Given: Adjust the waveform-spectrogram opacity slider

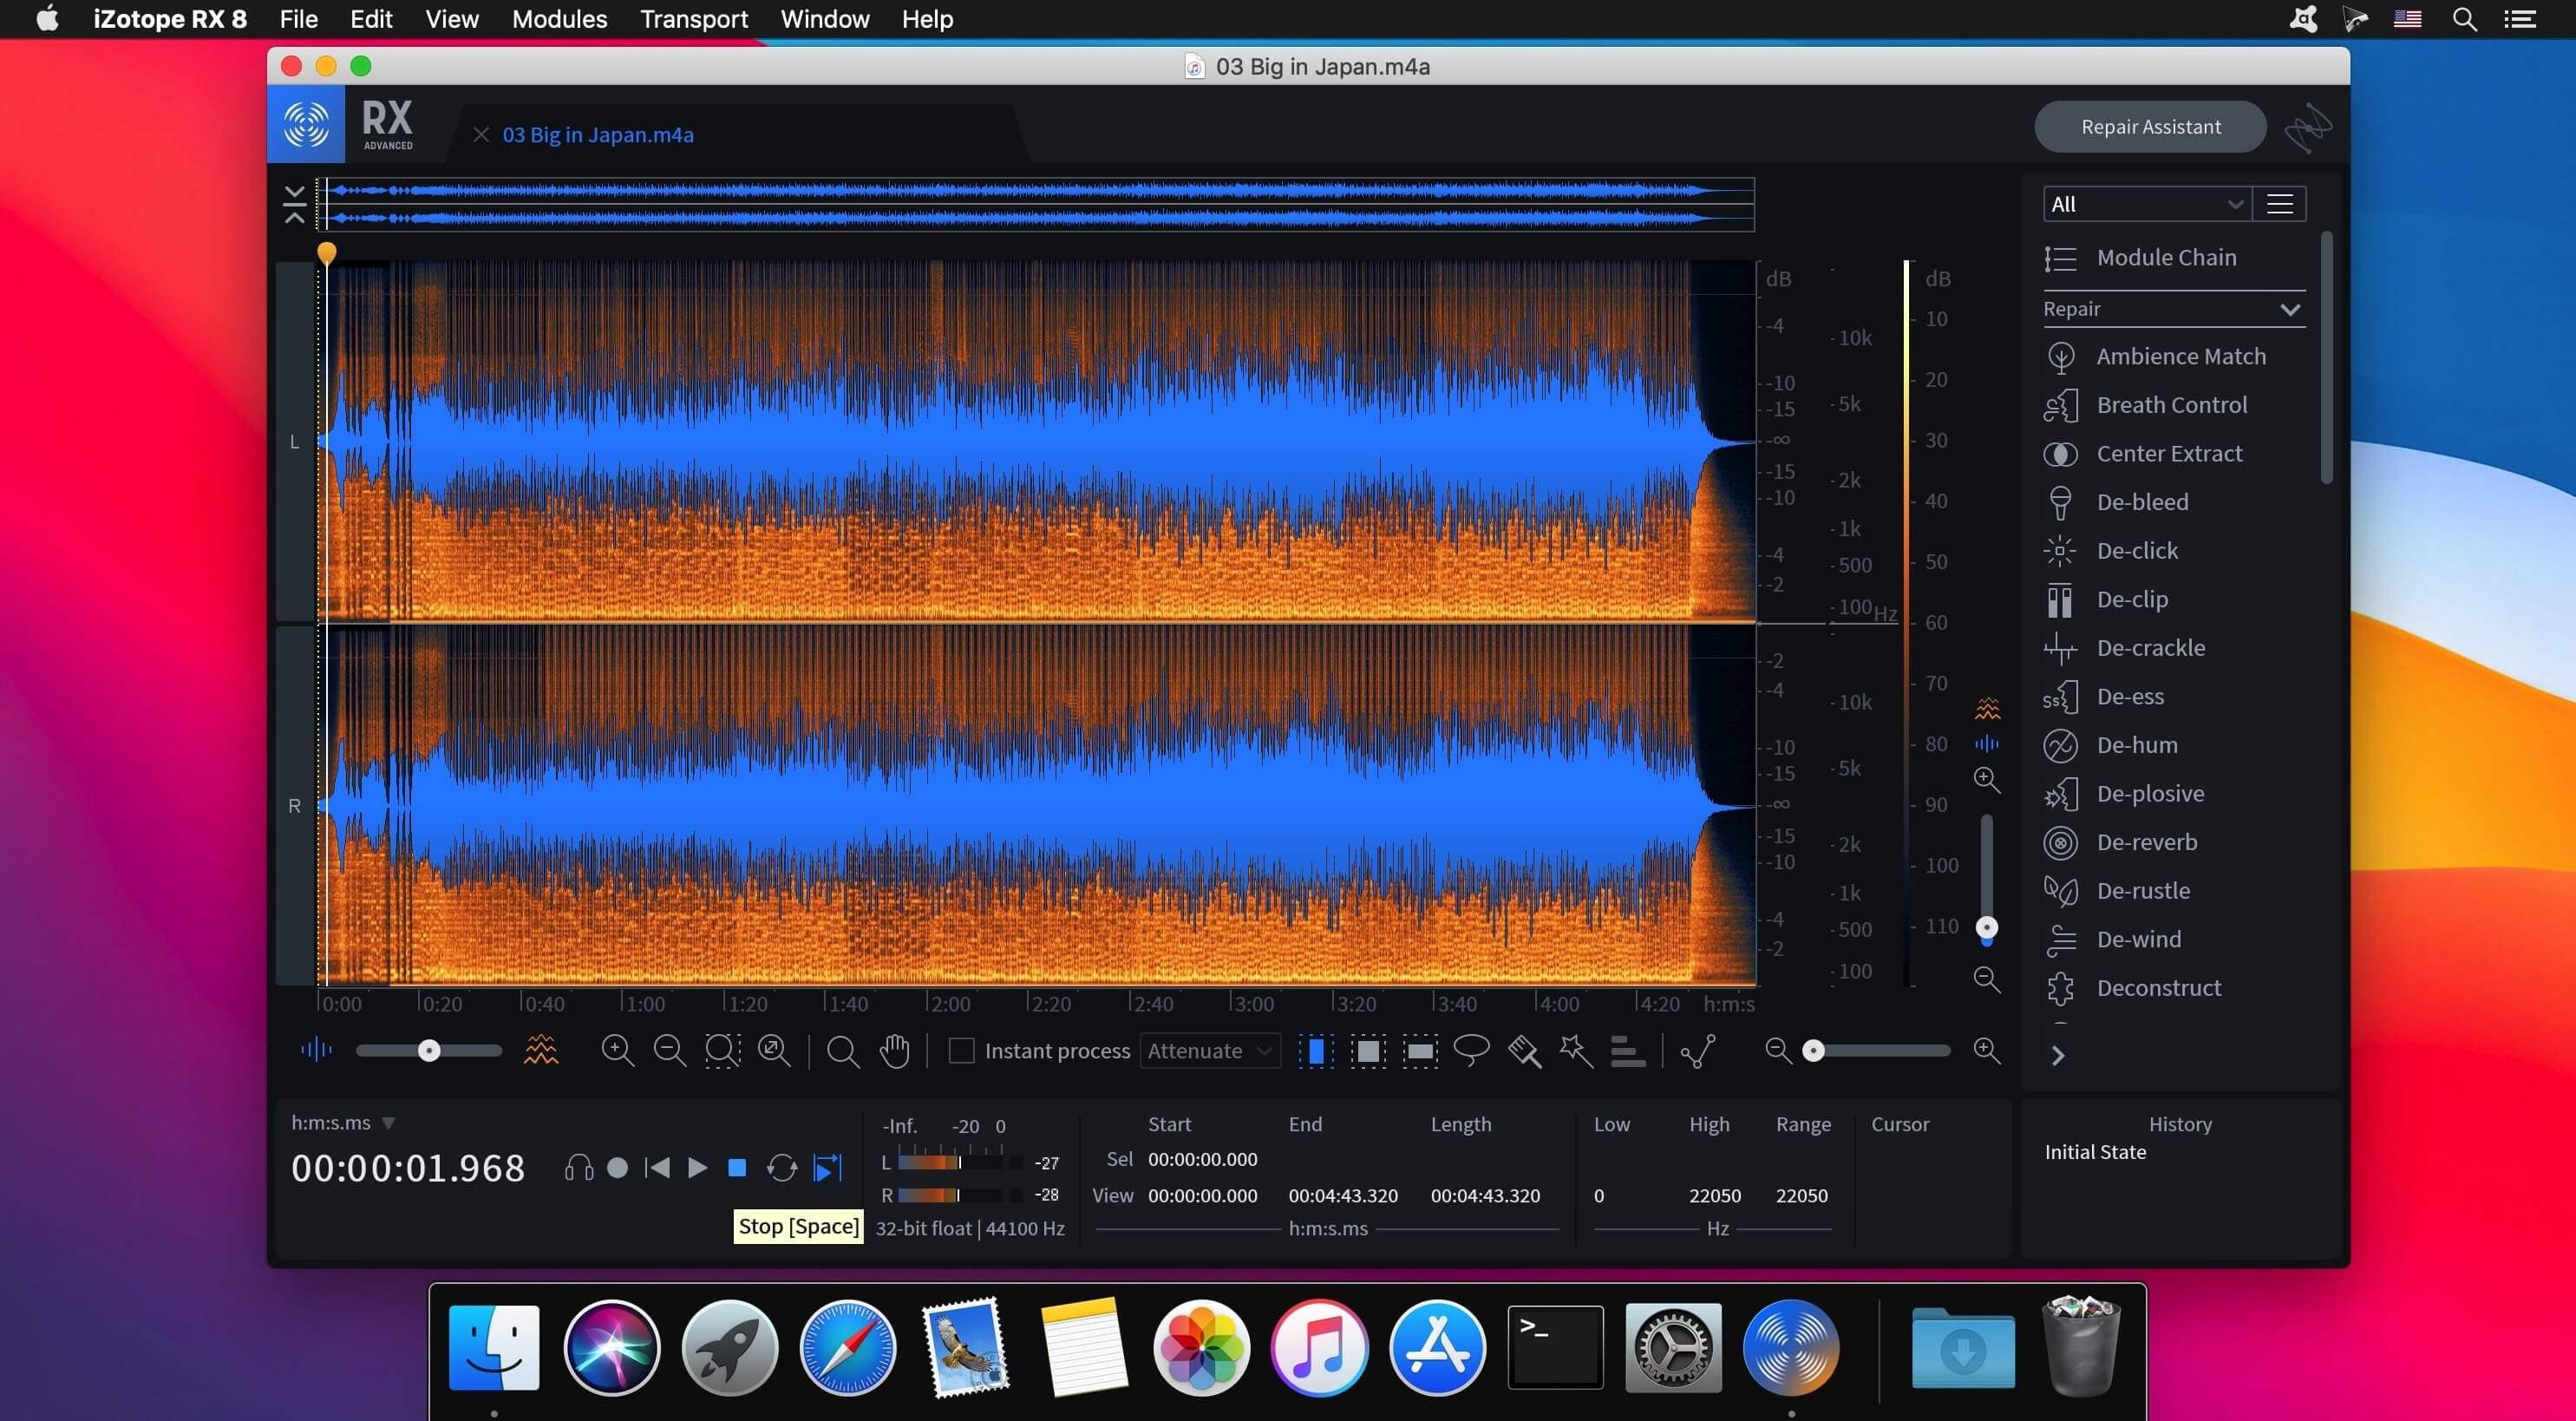Looking at the screenshot, I should [429, 1050].
